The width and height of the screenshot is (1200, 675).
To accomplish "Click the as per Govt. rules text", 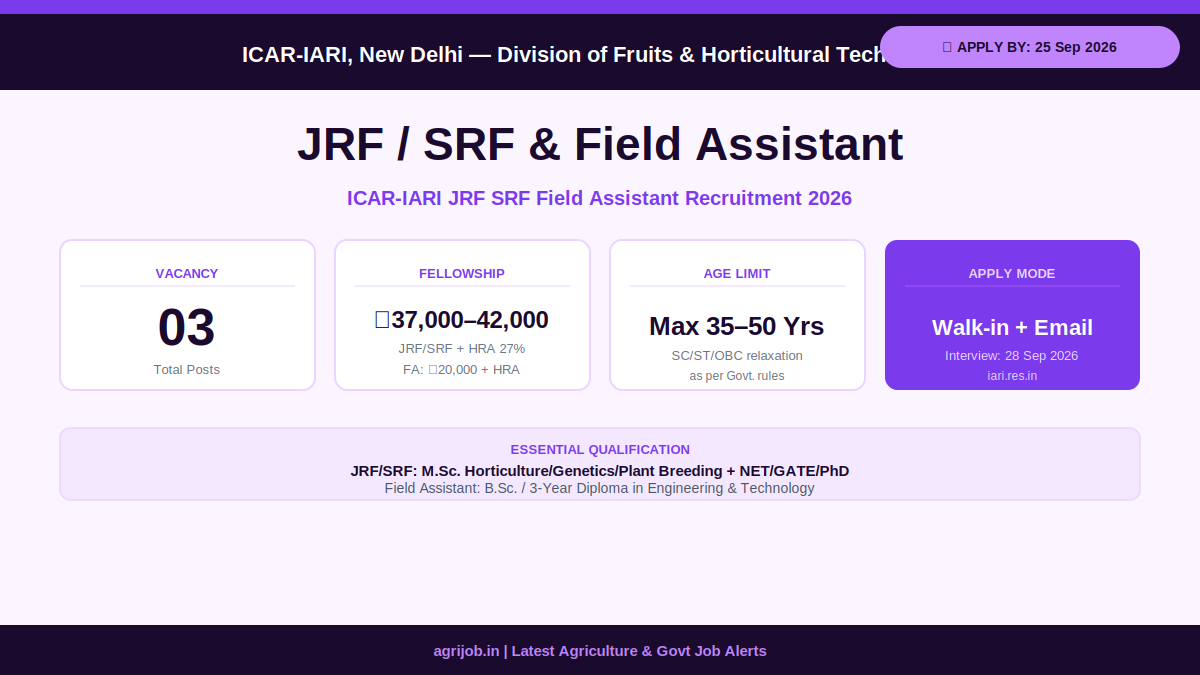I will 737,376.
